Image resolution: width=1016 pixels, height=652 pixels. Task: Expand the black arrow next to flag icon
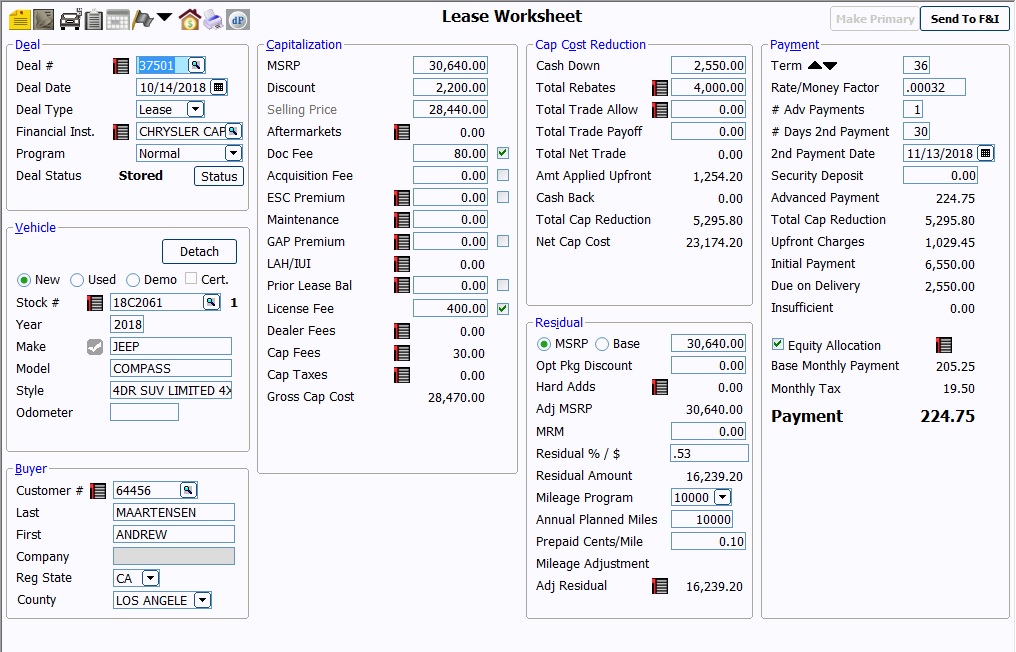tap(165, 17)
